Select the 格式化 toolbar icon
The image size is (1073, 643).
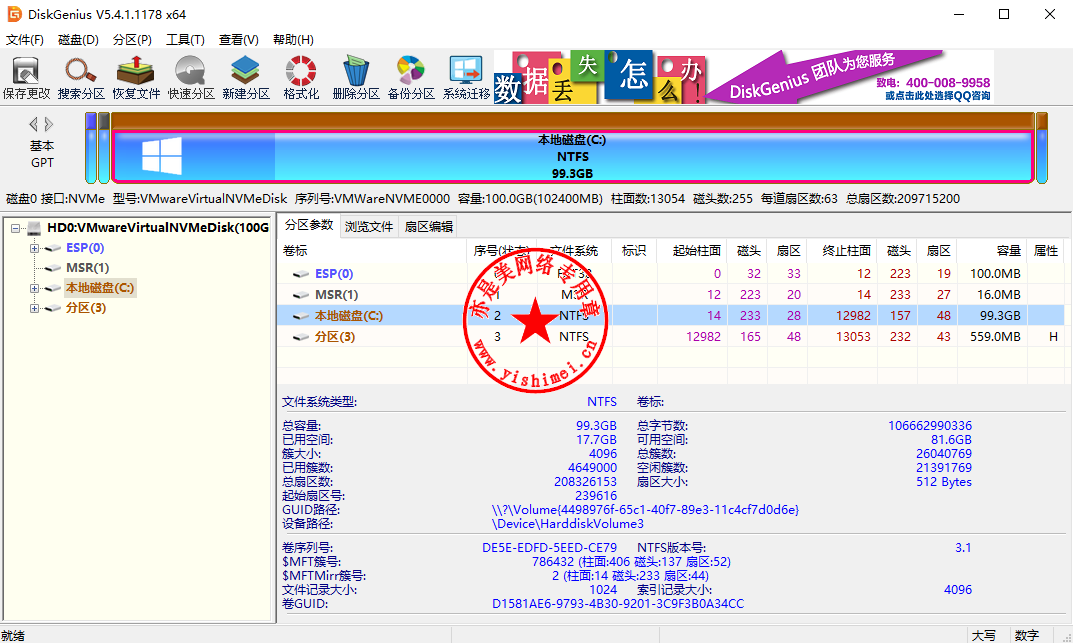(301, 78)
